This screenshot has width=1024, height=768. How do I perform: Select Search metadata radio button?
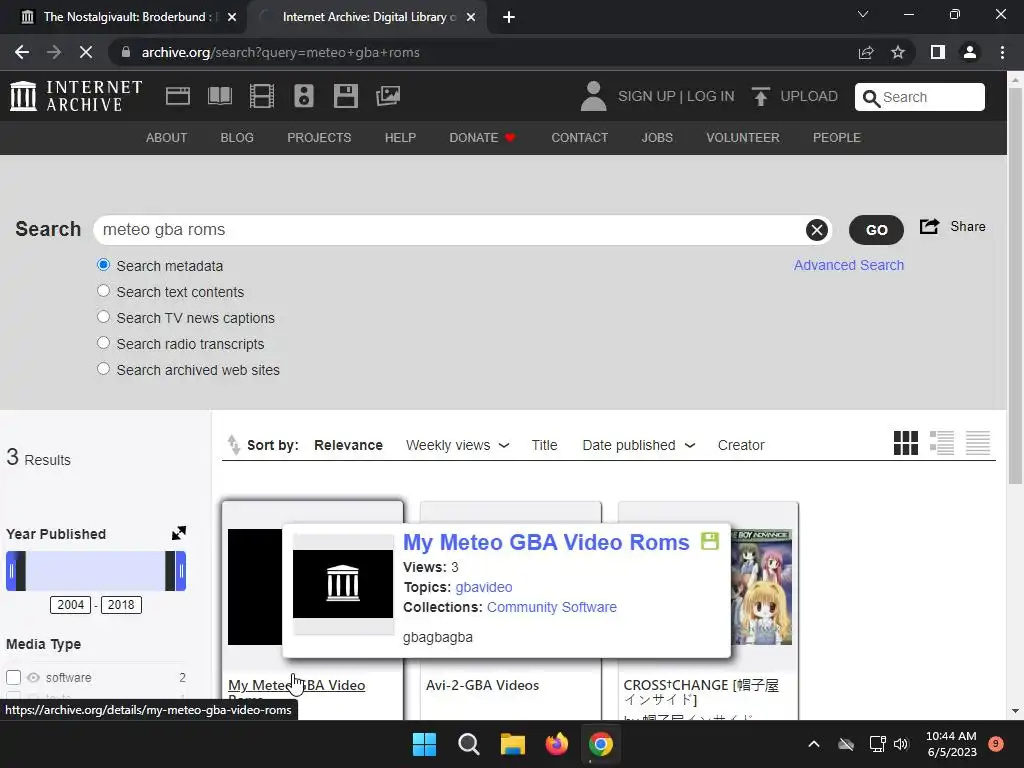(x=103, y=265)
